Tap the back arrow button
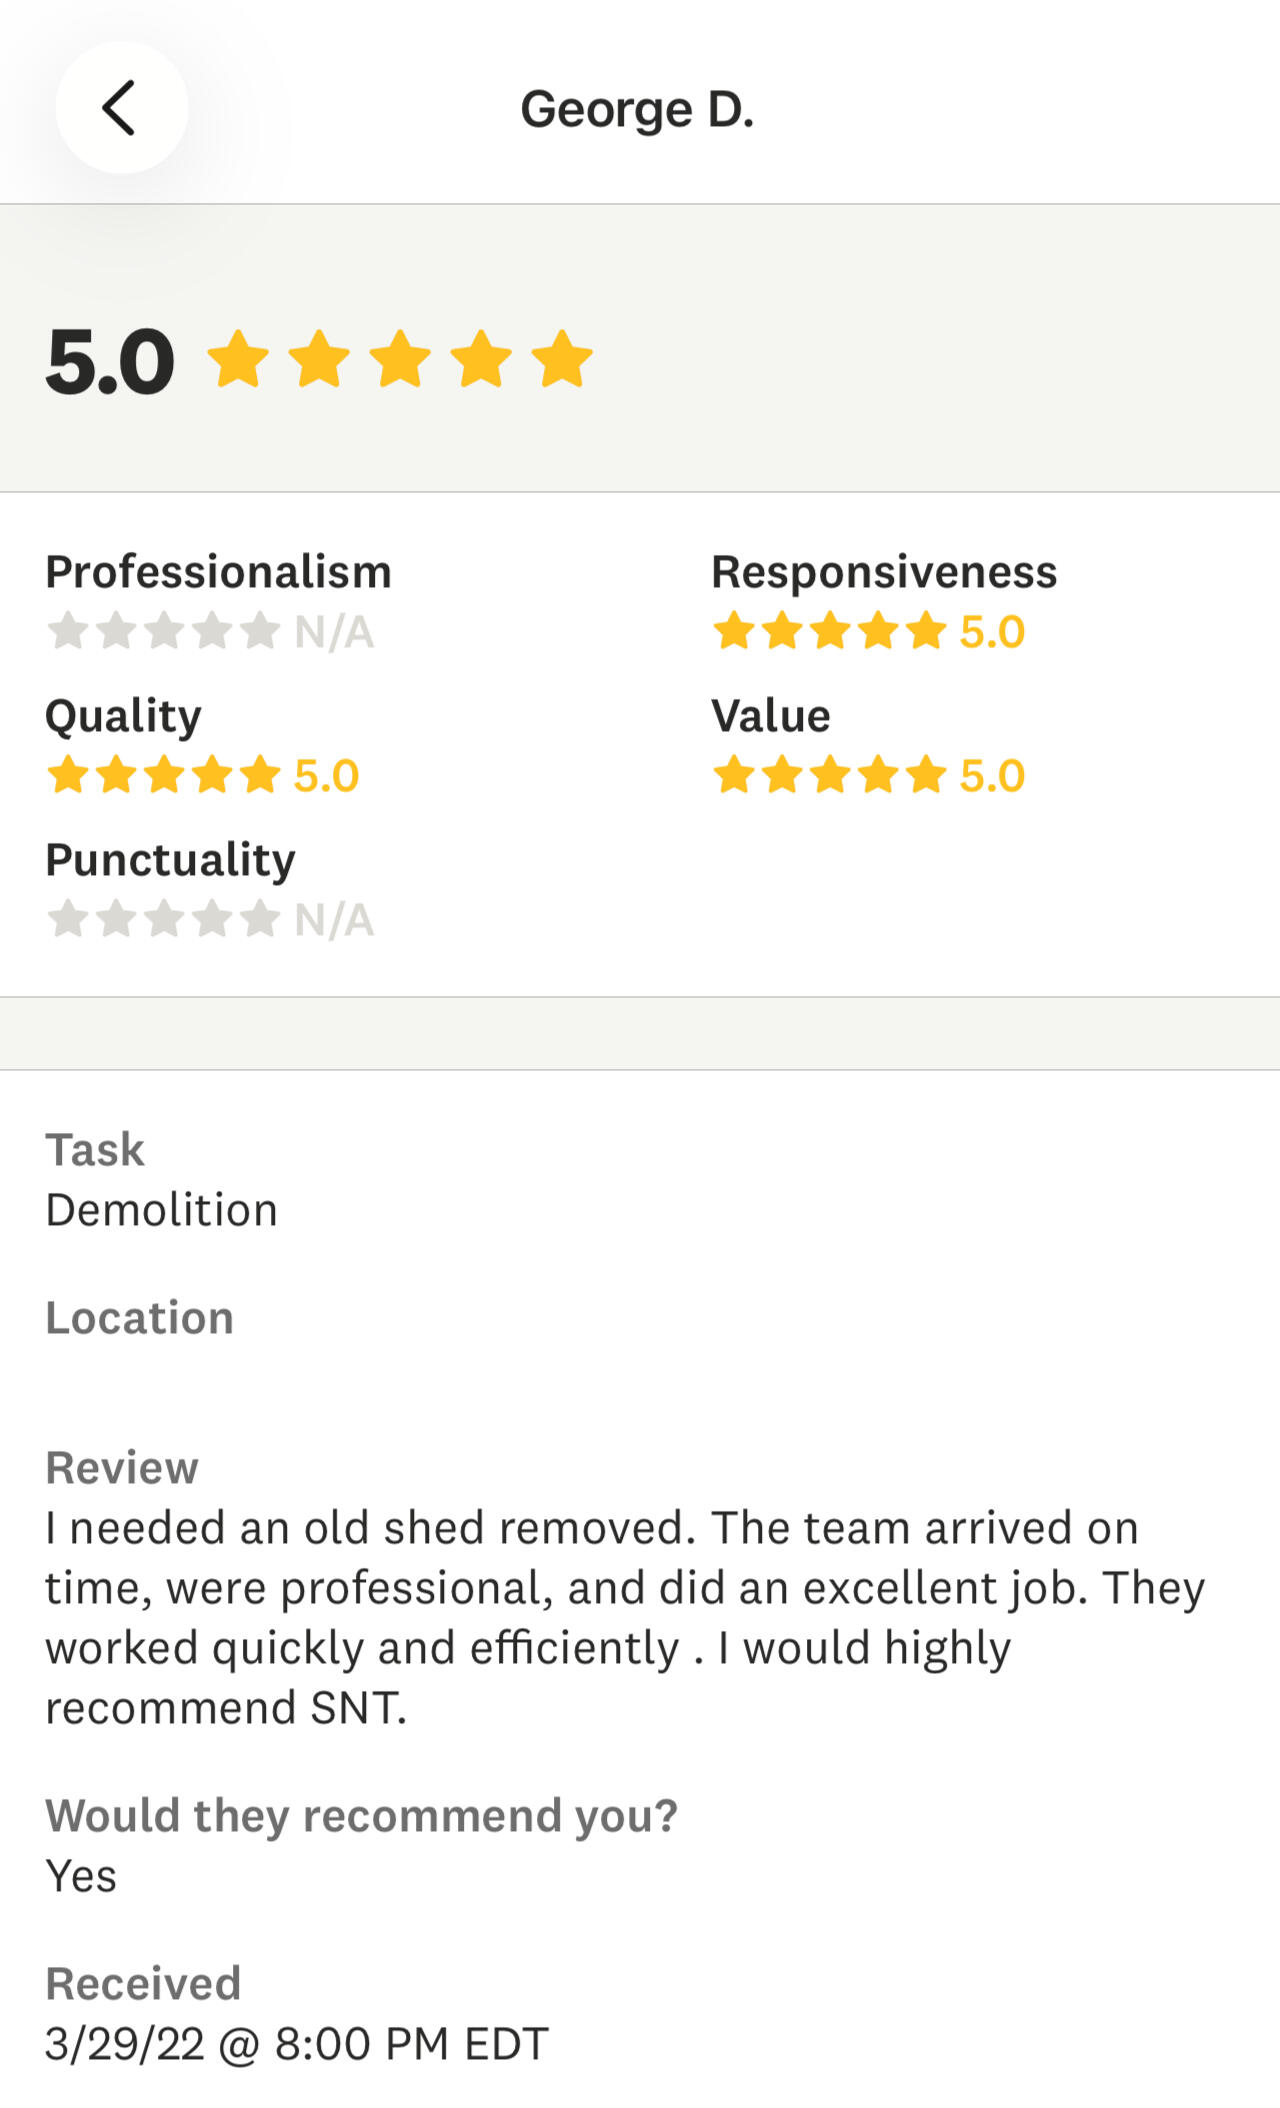The width and height of the screenshot is (1280, 2108). 121,108
